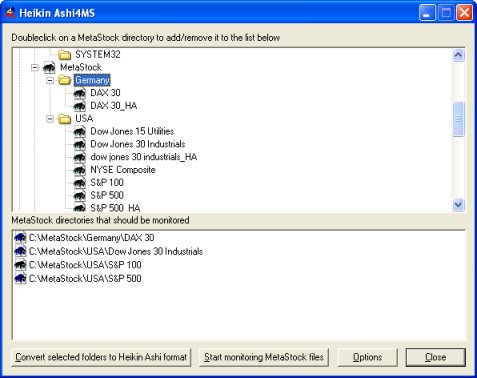The image size is (477, 378).
Task: Click the tree vertical scrollbar thumb
Action: click(458, 119)
